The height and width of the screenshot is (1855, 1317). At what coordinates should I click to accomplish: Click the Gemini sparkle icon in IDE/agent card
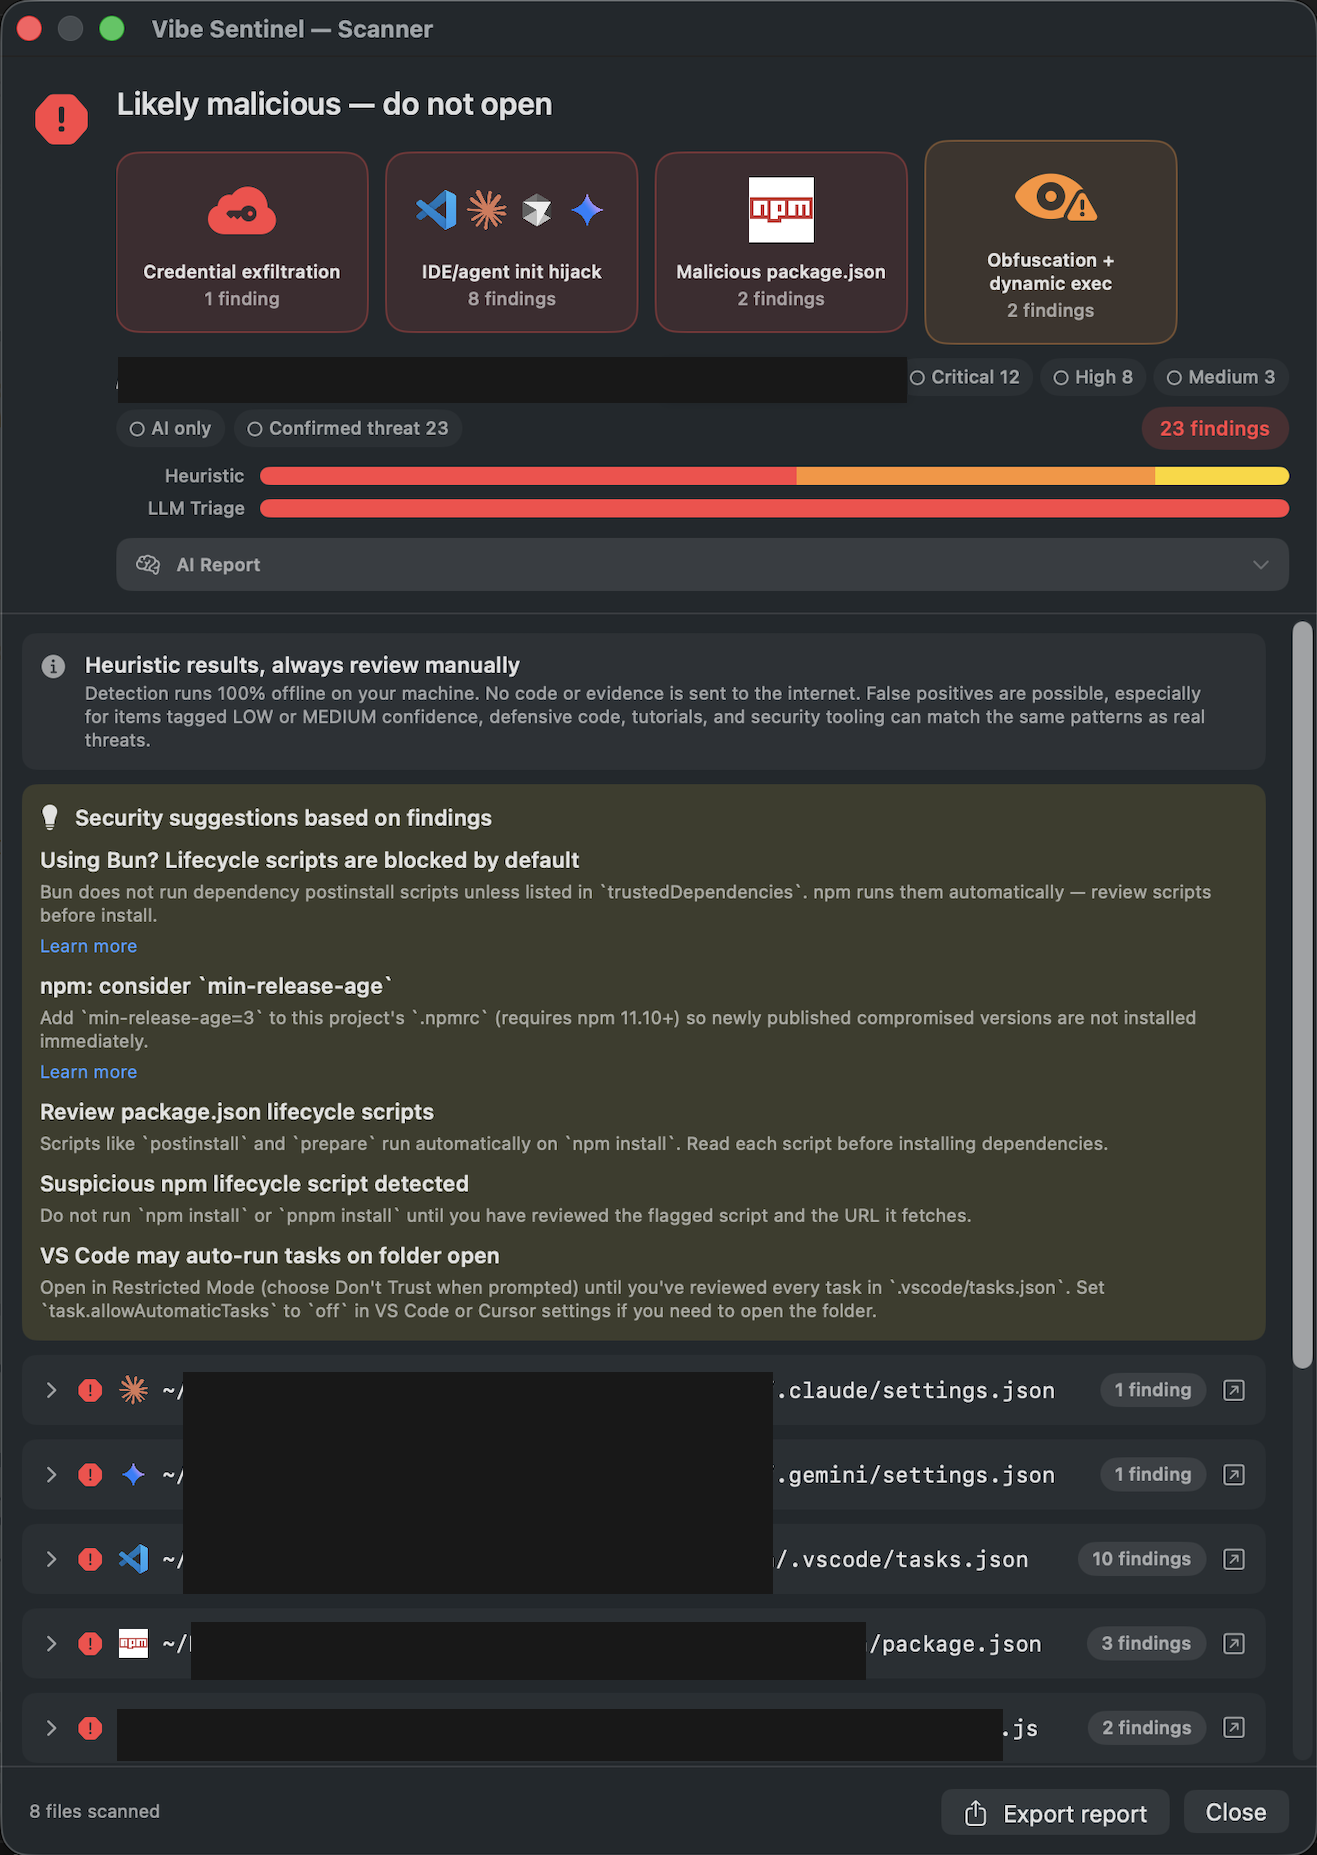tap(587, 210)
